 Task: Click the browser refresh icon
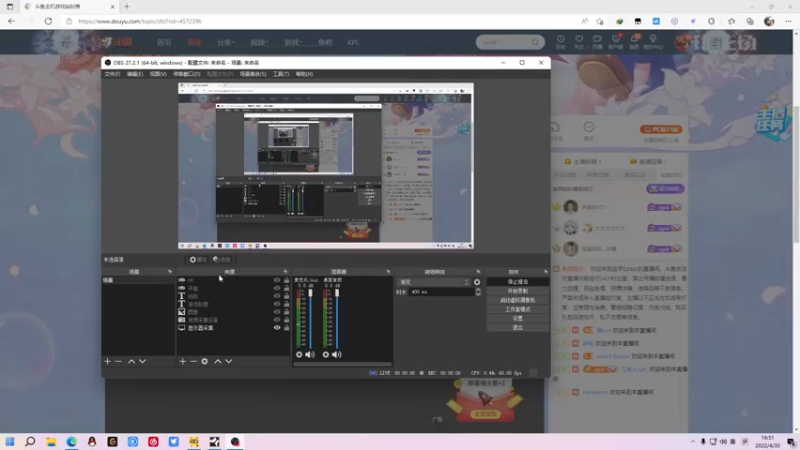(x=48, y=21)
